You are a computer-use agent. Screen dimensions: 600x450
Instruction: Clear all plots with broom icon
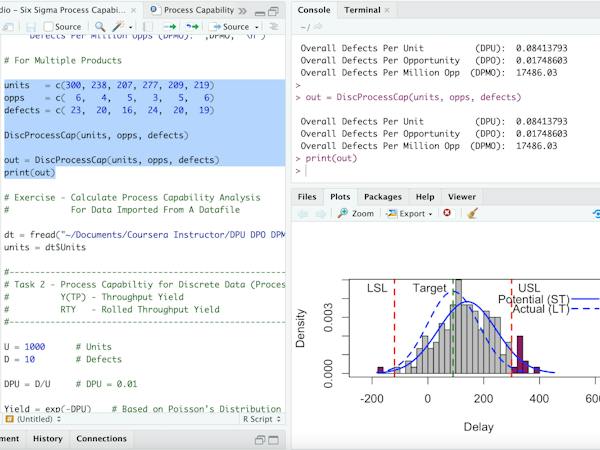click(473, 213)
